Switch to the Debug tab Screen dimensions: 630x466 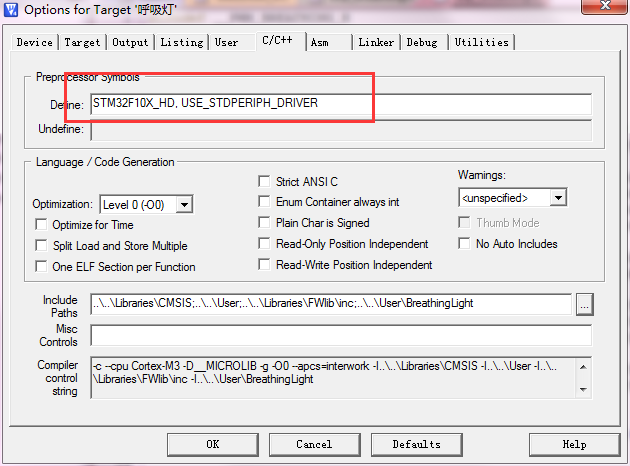click(421, 42)
